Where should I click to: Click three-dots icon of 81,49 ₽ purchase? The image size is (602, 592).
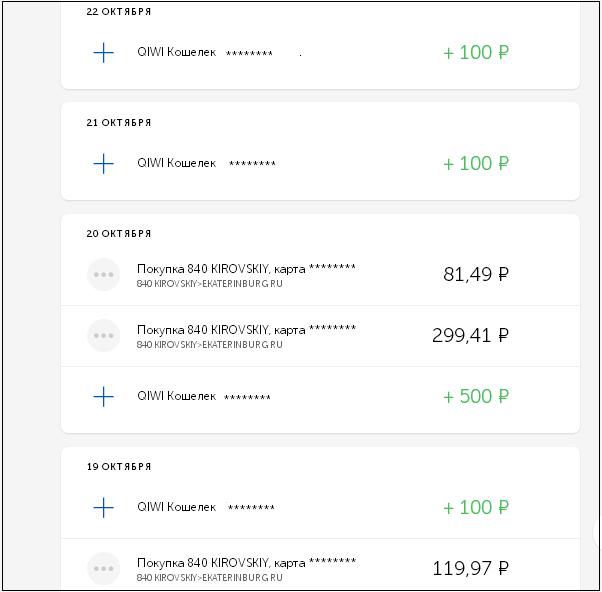point(103,275)
